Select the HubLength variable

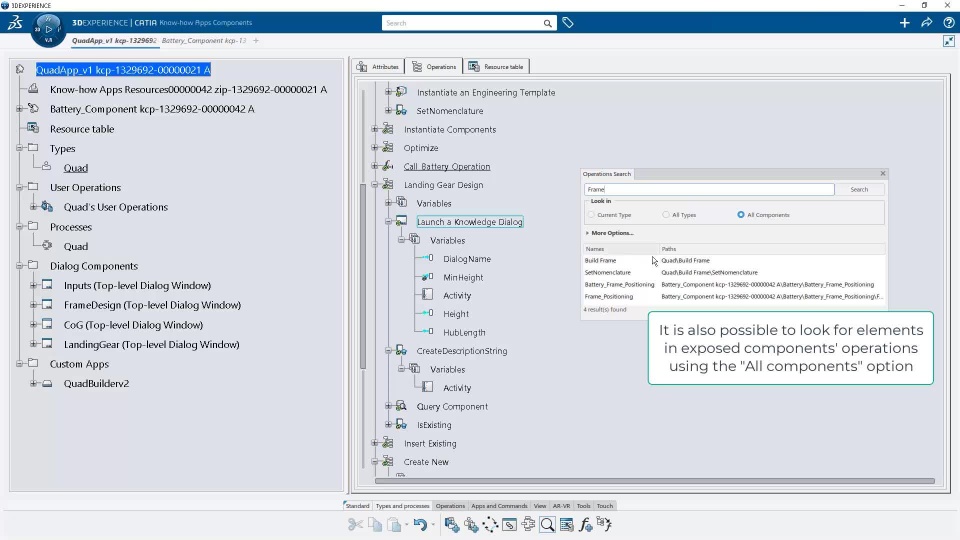pyautogui.click(x=464, y=332)
